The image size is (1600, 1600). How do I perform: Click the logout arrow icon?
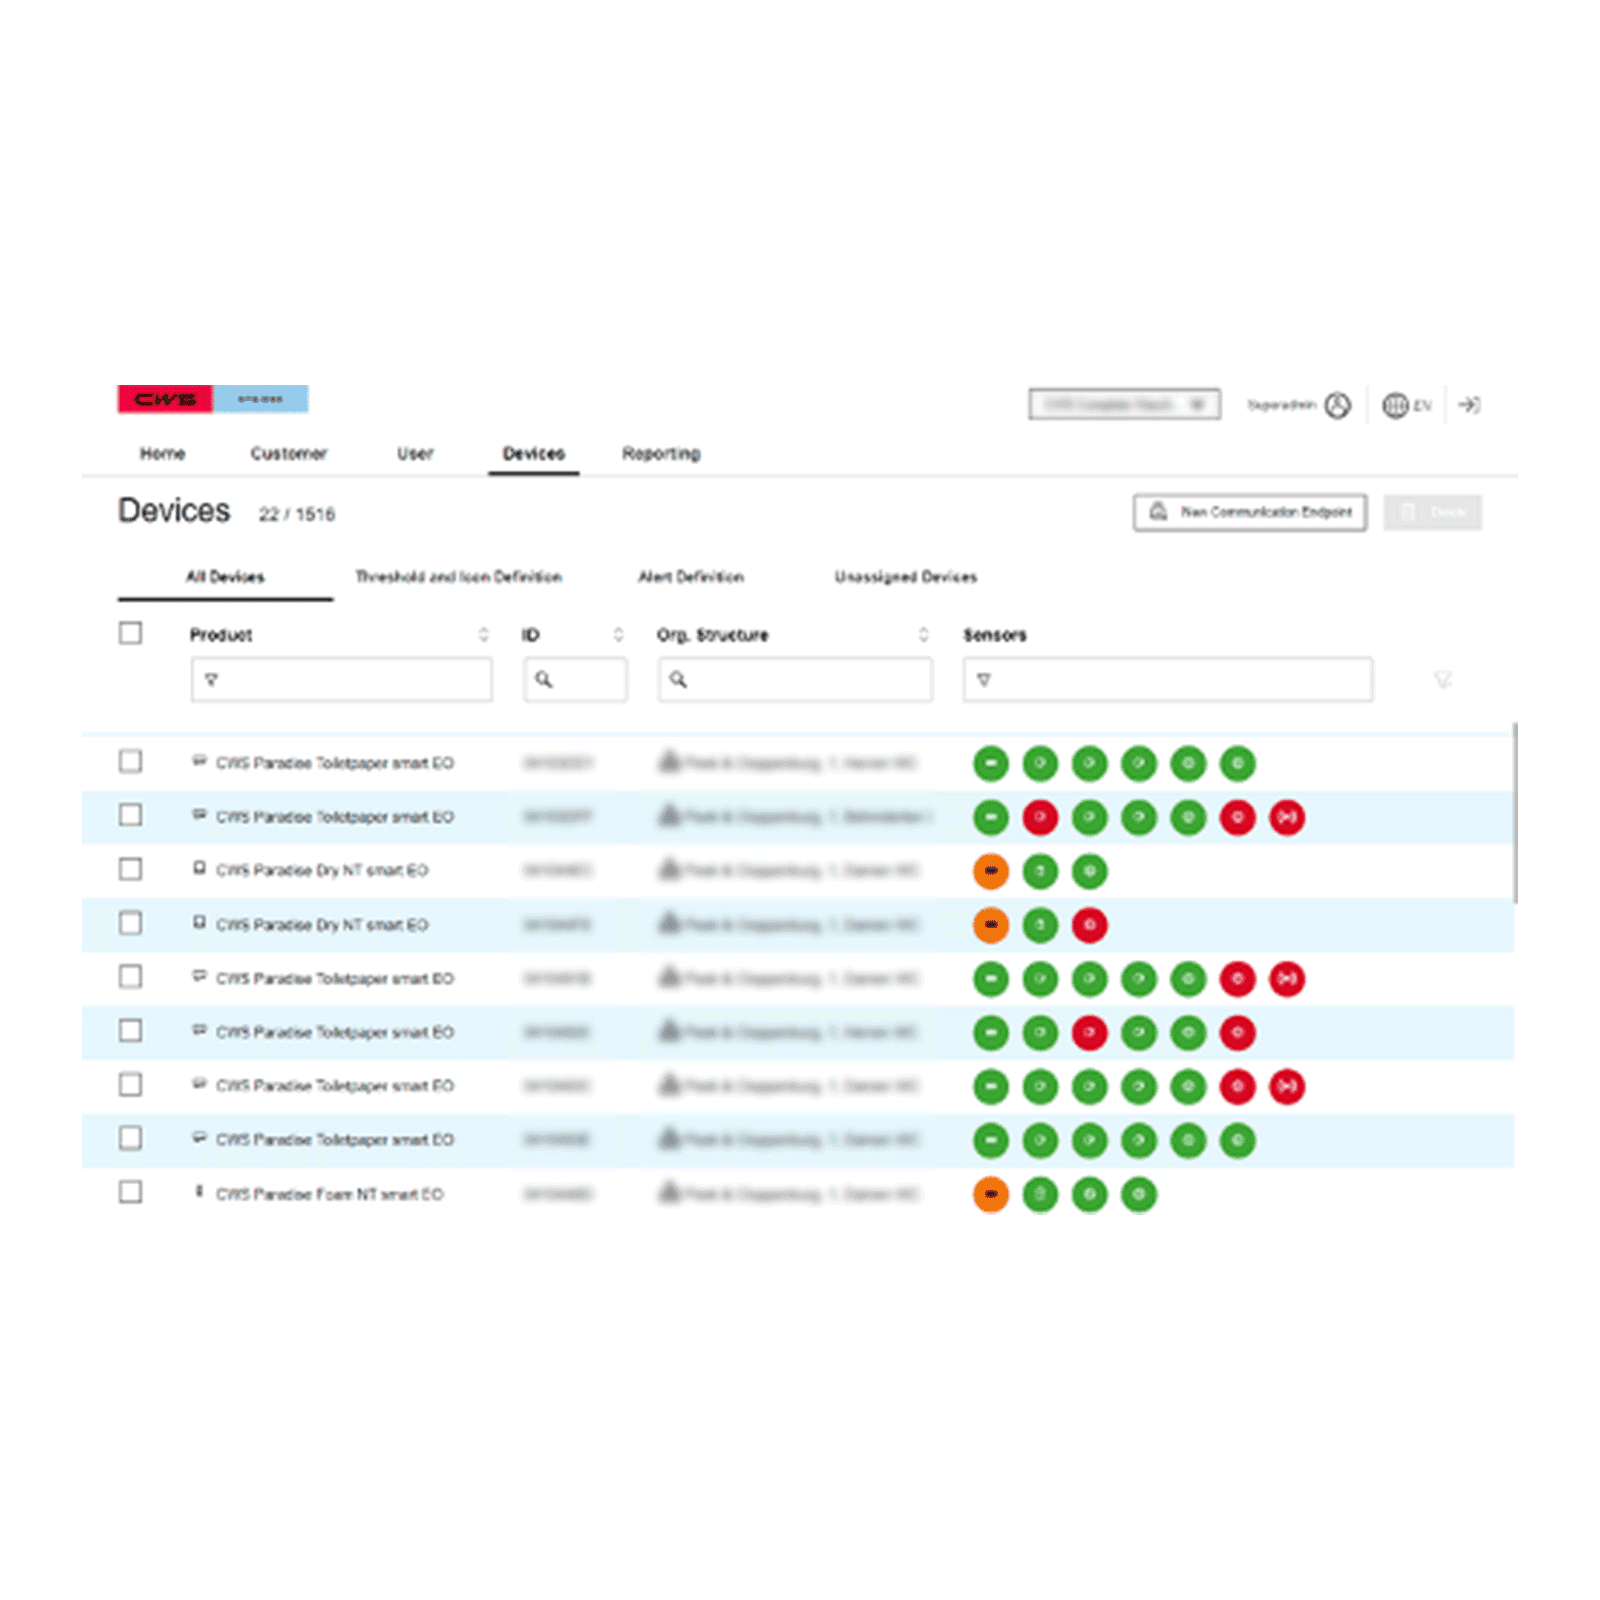tap(1469, 405)
